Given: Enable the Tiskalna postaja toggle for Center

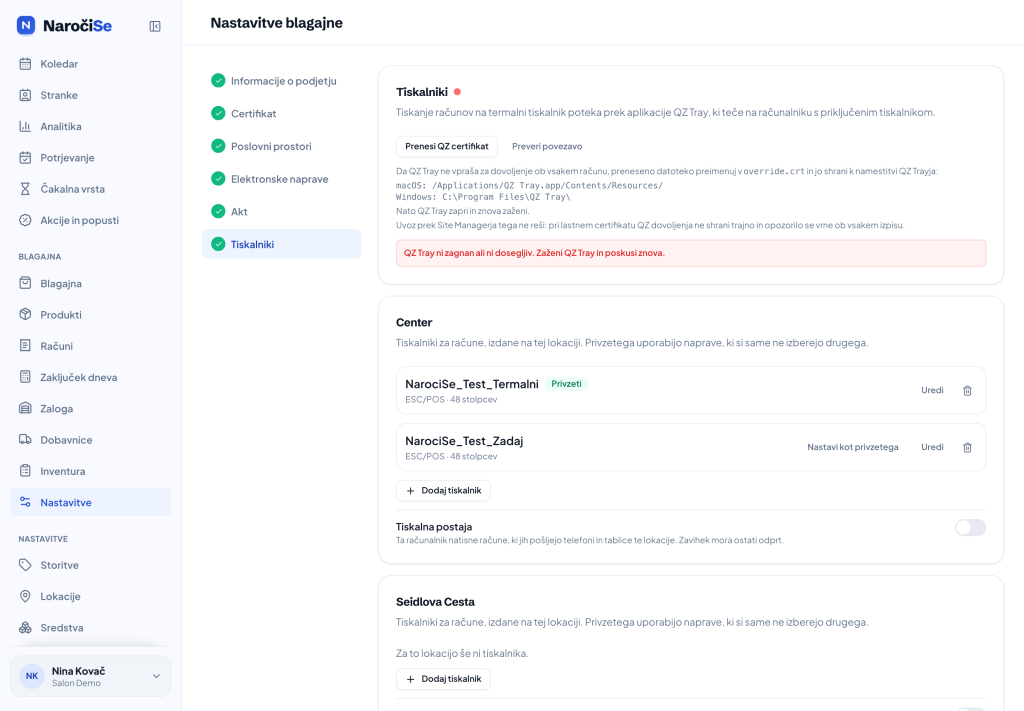Looking at the screenshot, I should point(970,528).
